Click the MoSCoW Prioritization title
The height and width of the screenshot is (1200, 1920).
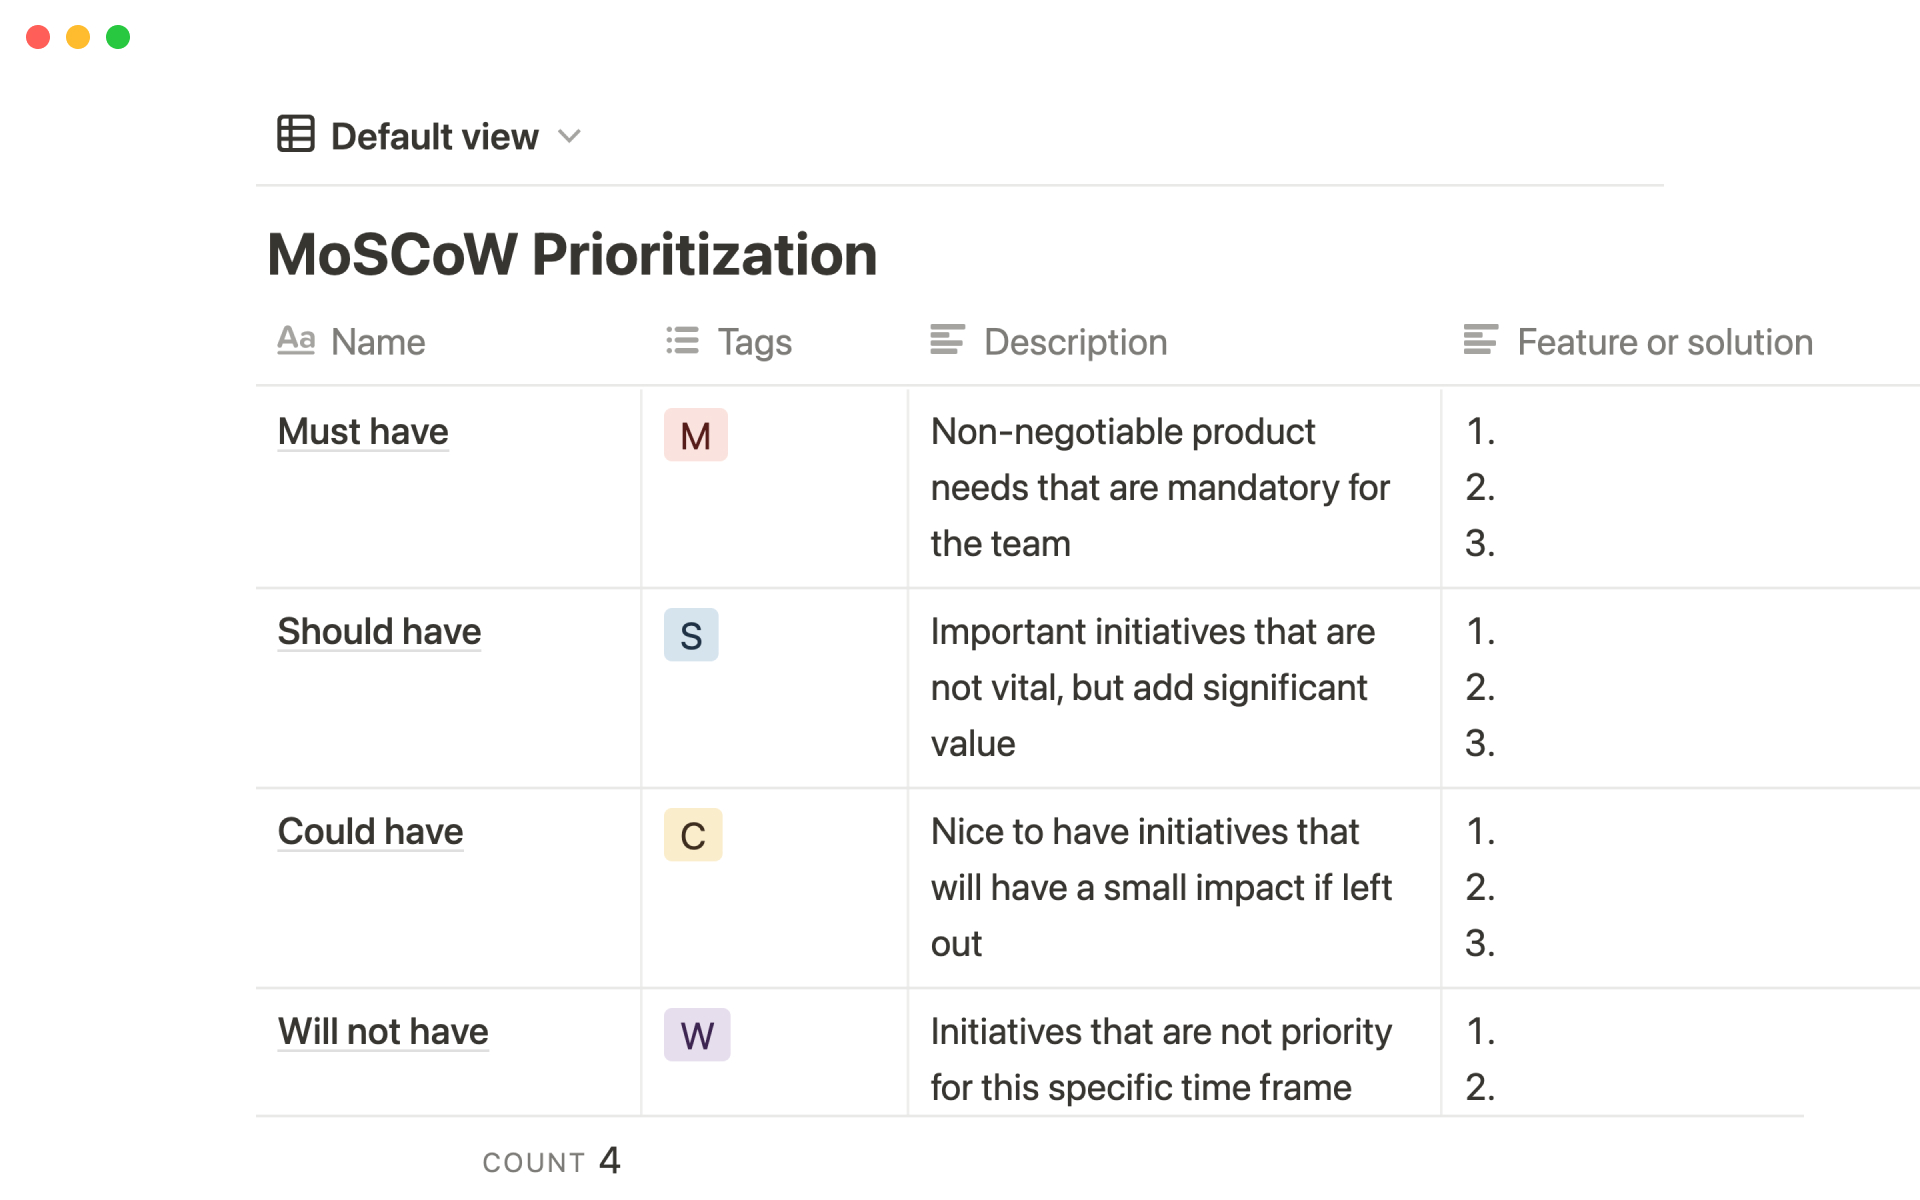[x=572, y=254]
